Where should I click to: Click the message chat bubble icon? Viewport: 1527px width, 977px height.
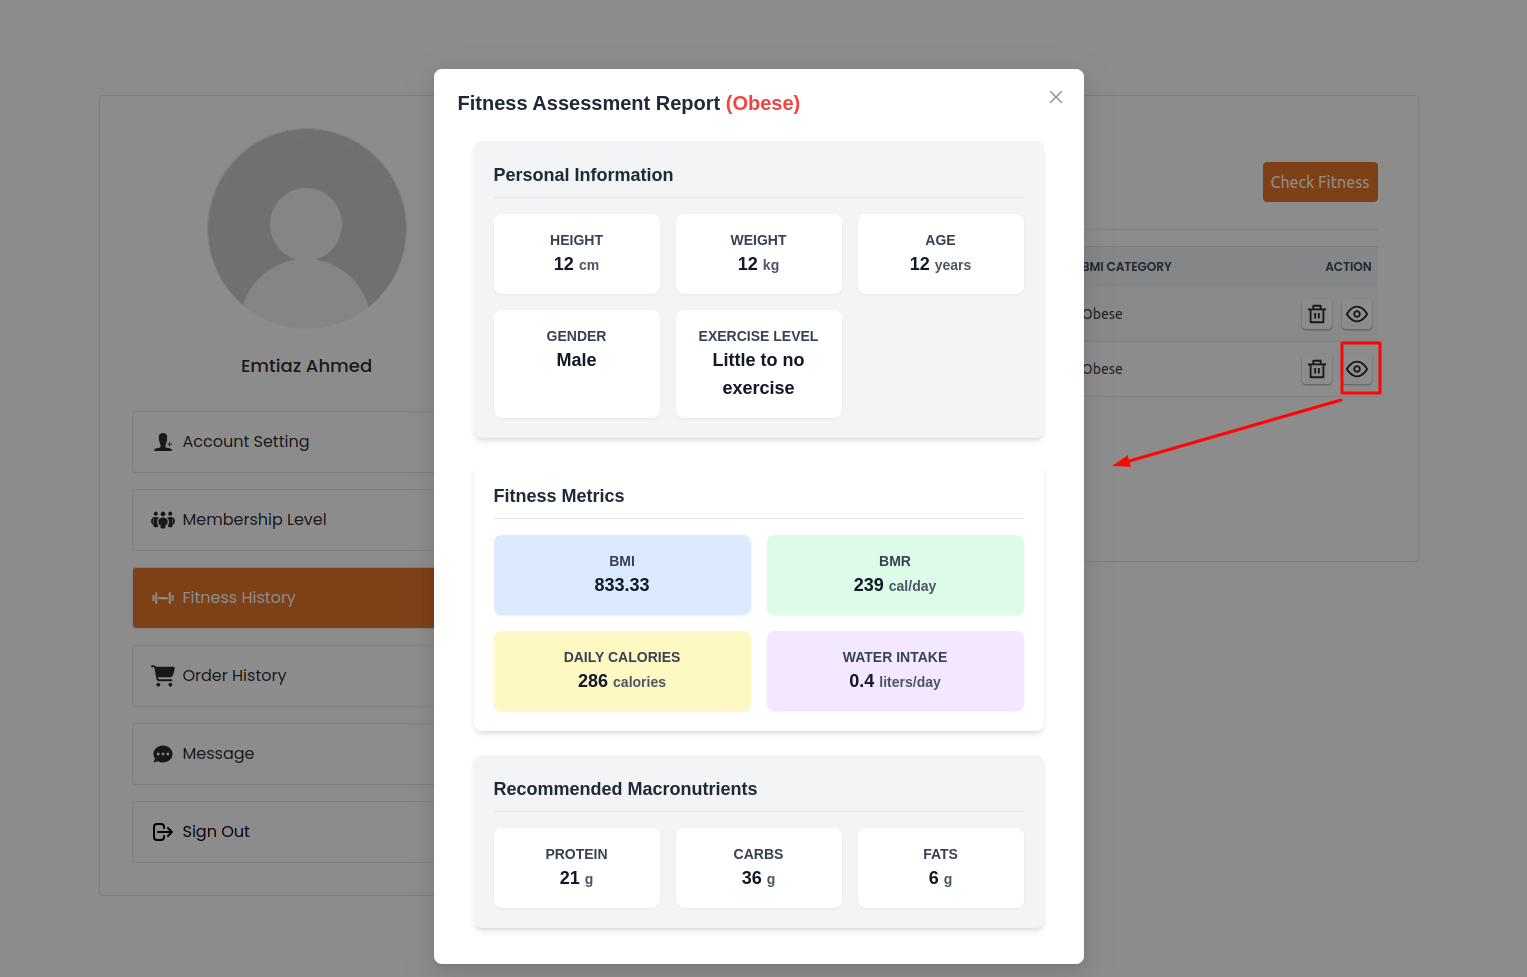163,754
